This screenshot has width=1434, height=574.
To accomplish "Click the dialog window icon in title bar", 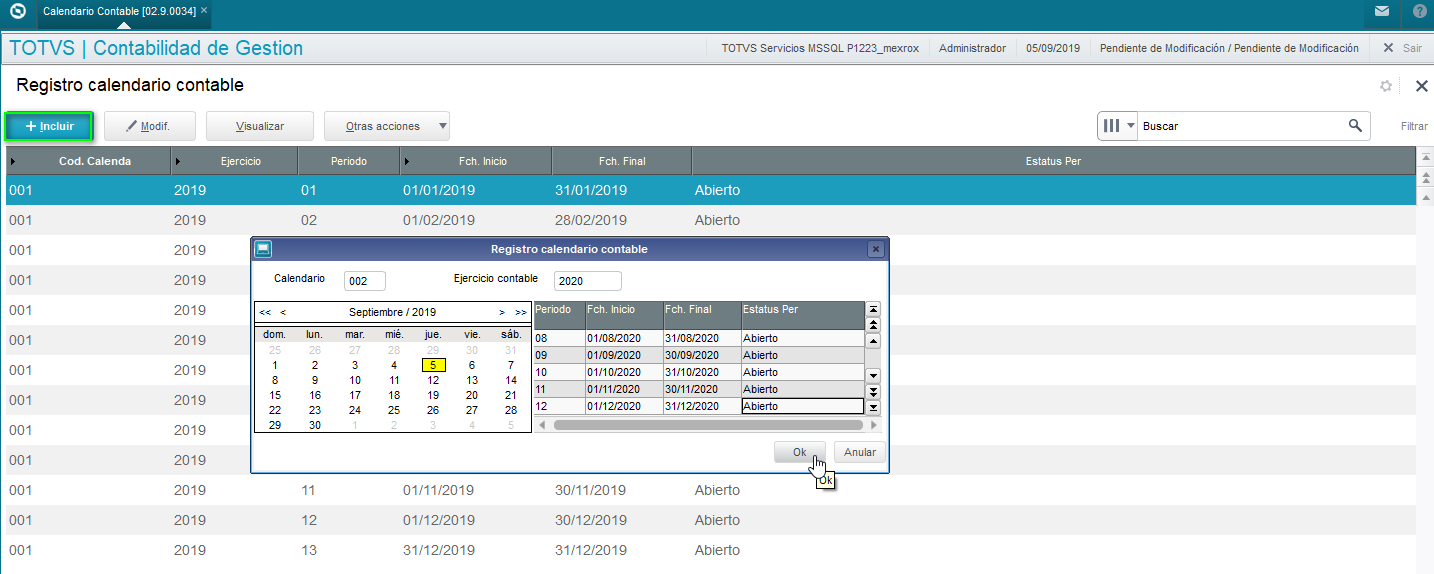I will 263,249.
